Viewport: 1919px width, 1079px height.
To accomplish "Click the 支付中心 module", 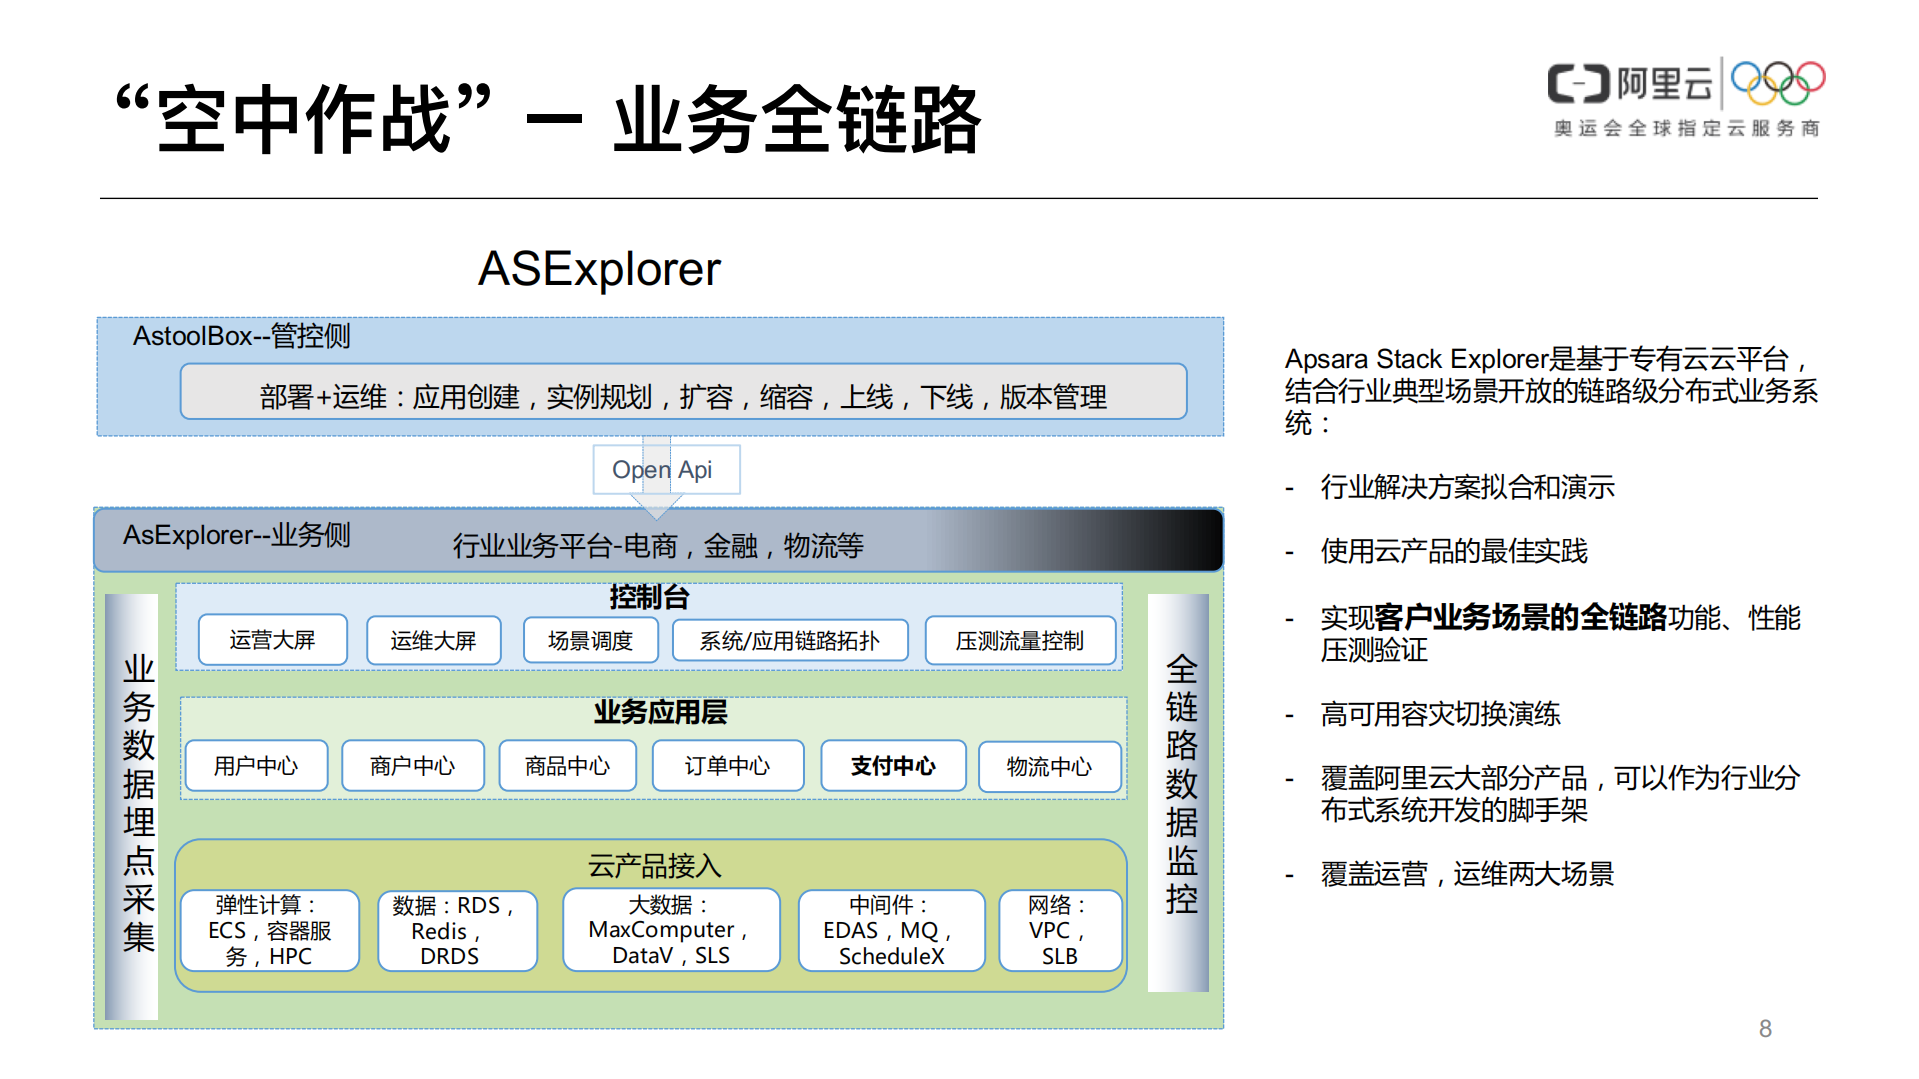I will coord(891,766).
